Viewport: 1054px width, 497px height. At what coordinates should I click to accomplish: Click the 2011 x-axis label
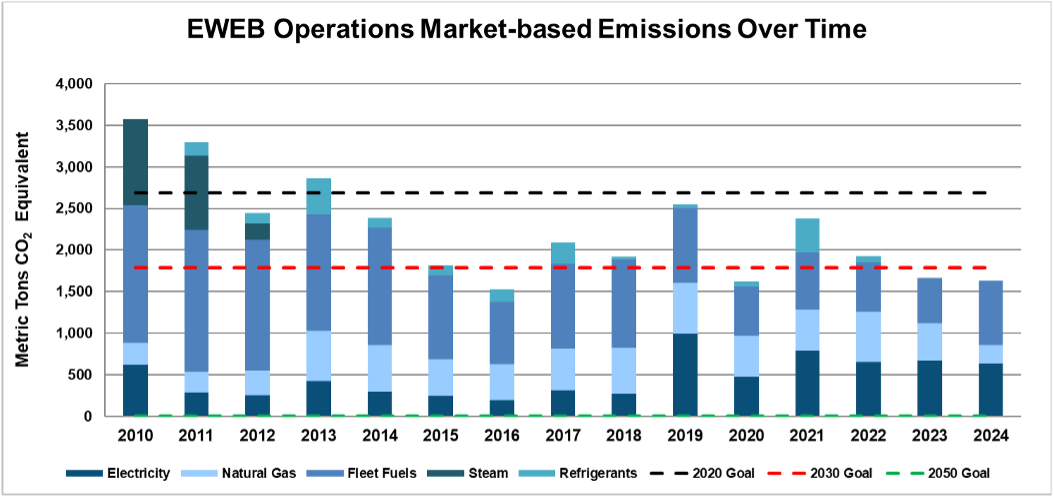[x=196, y=436]
